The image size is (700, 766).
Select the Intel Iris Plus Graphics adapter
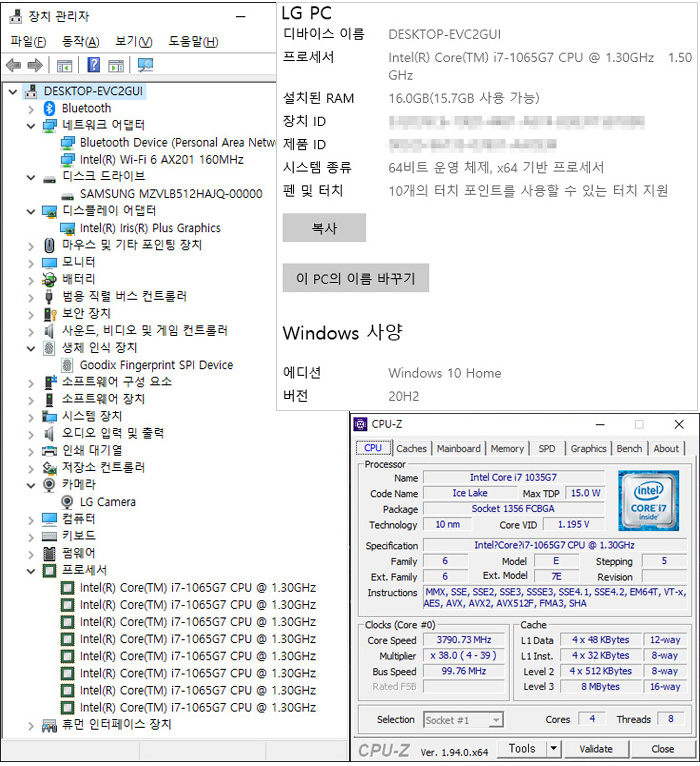pos(150,228)
